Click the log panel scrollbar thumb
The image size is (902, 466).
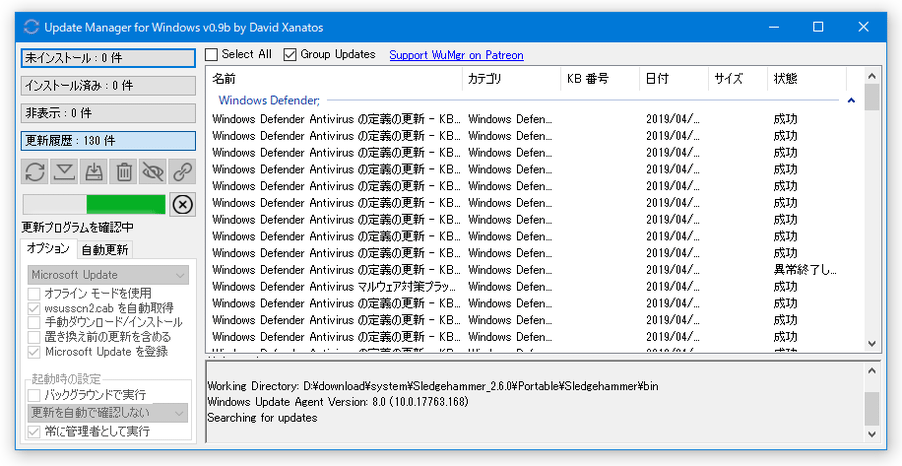[872, 408]
